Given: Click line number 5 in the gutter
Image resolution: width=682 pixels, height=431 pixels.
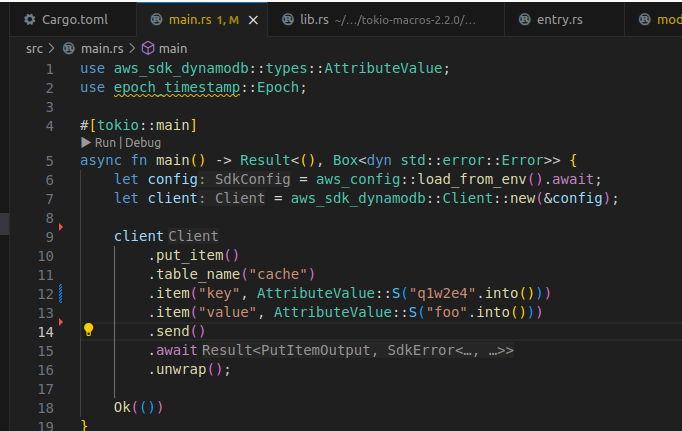Looking at the screenshot, I should [50, 160].
